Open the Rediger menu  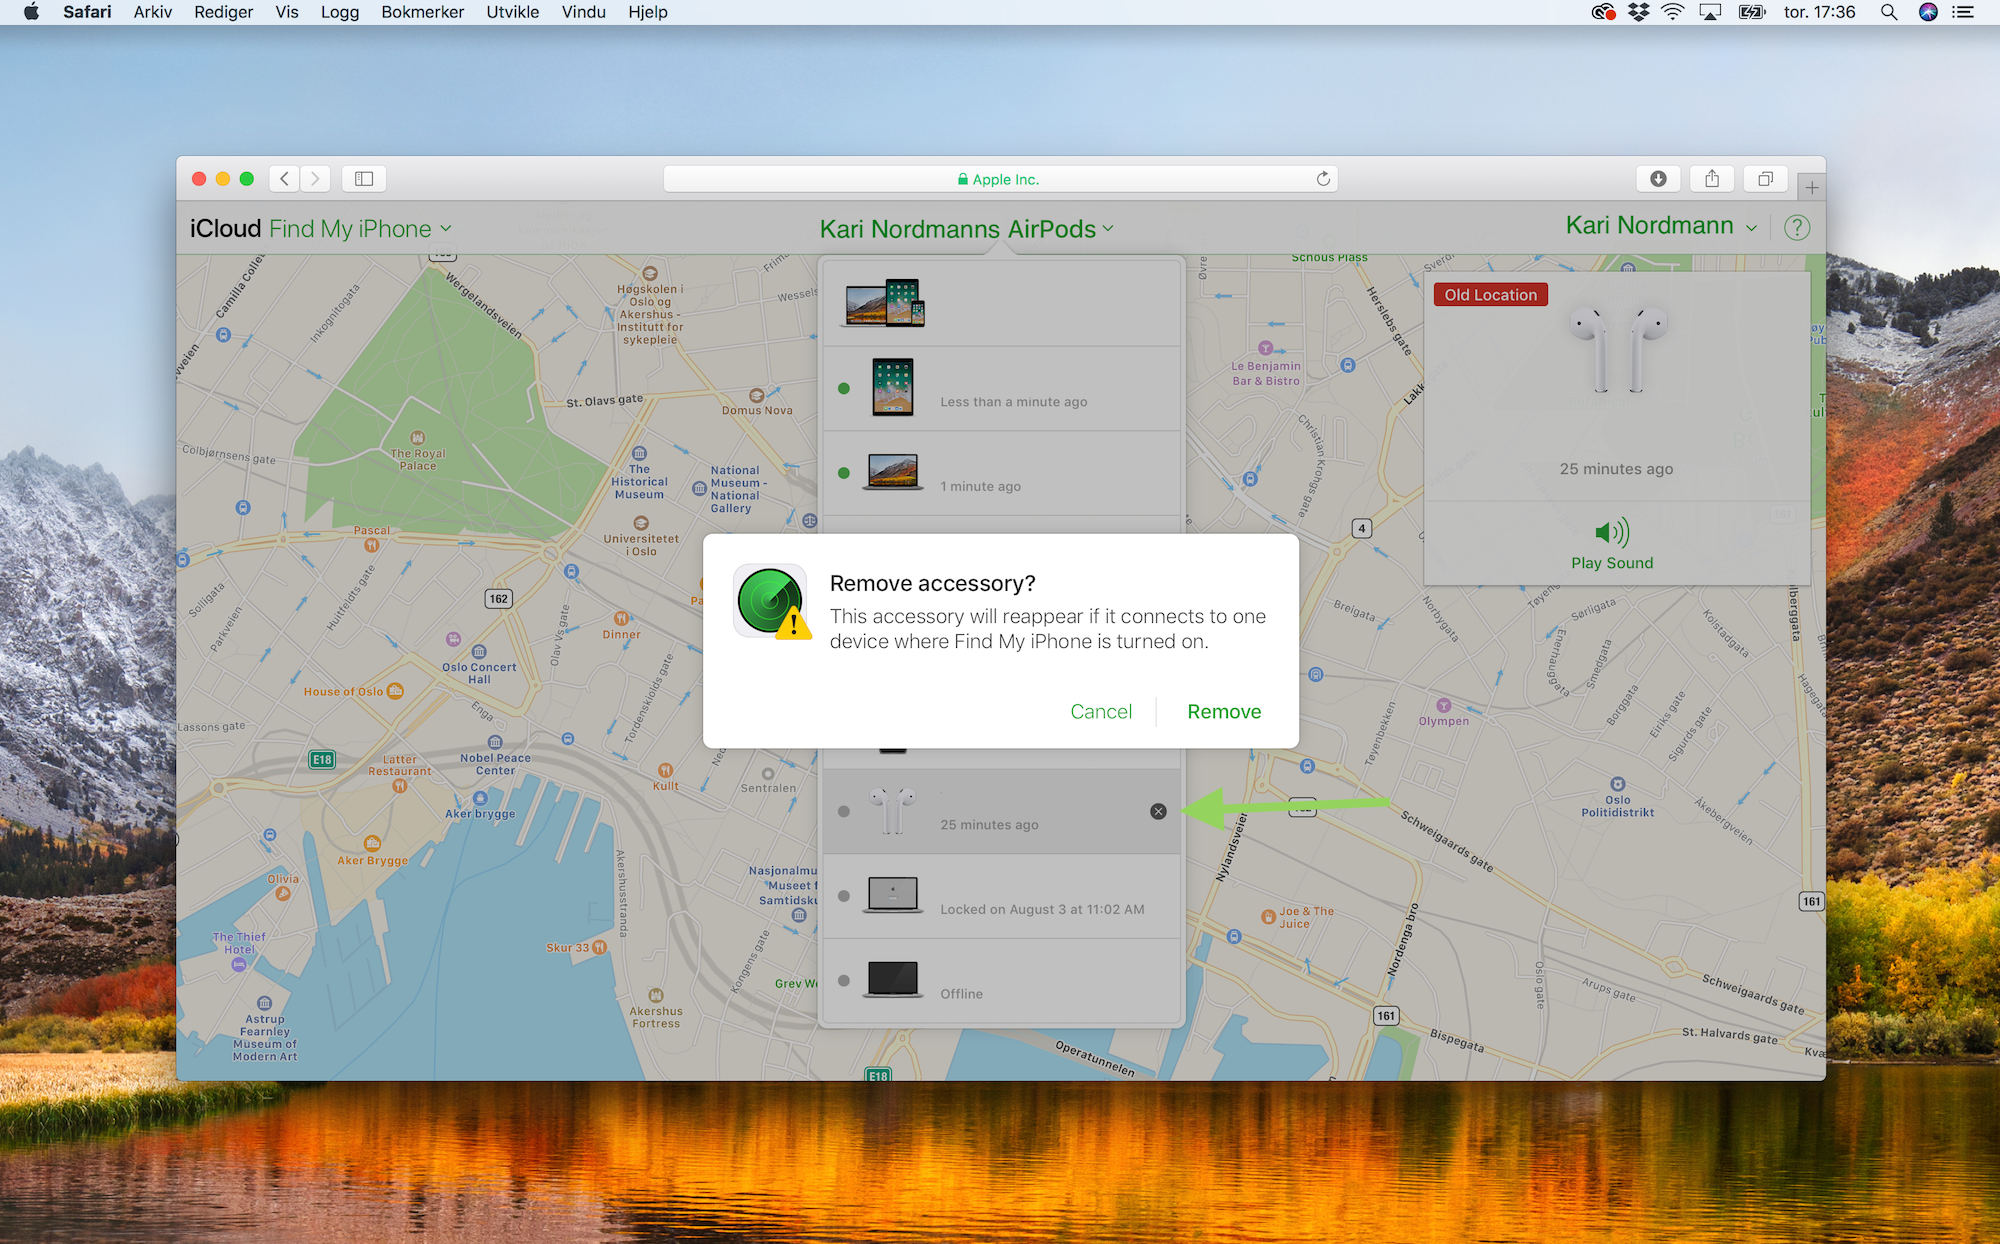224,12
